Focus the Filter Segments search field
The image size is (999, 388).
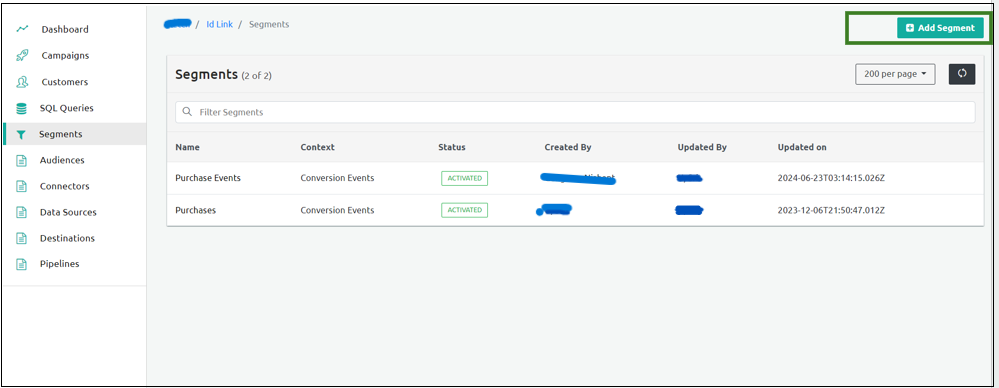pos(575,112)
